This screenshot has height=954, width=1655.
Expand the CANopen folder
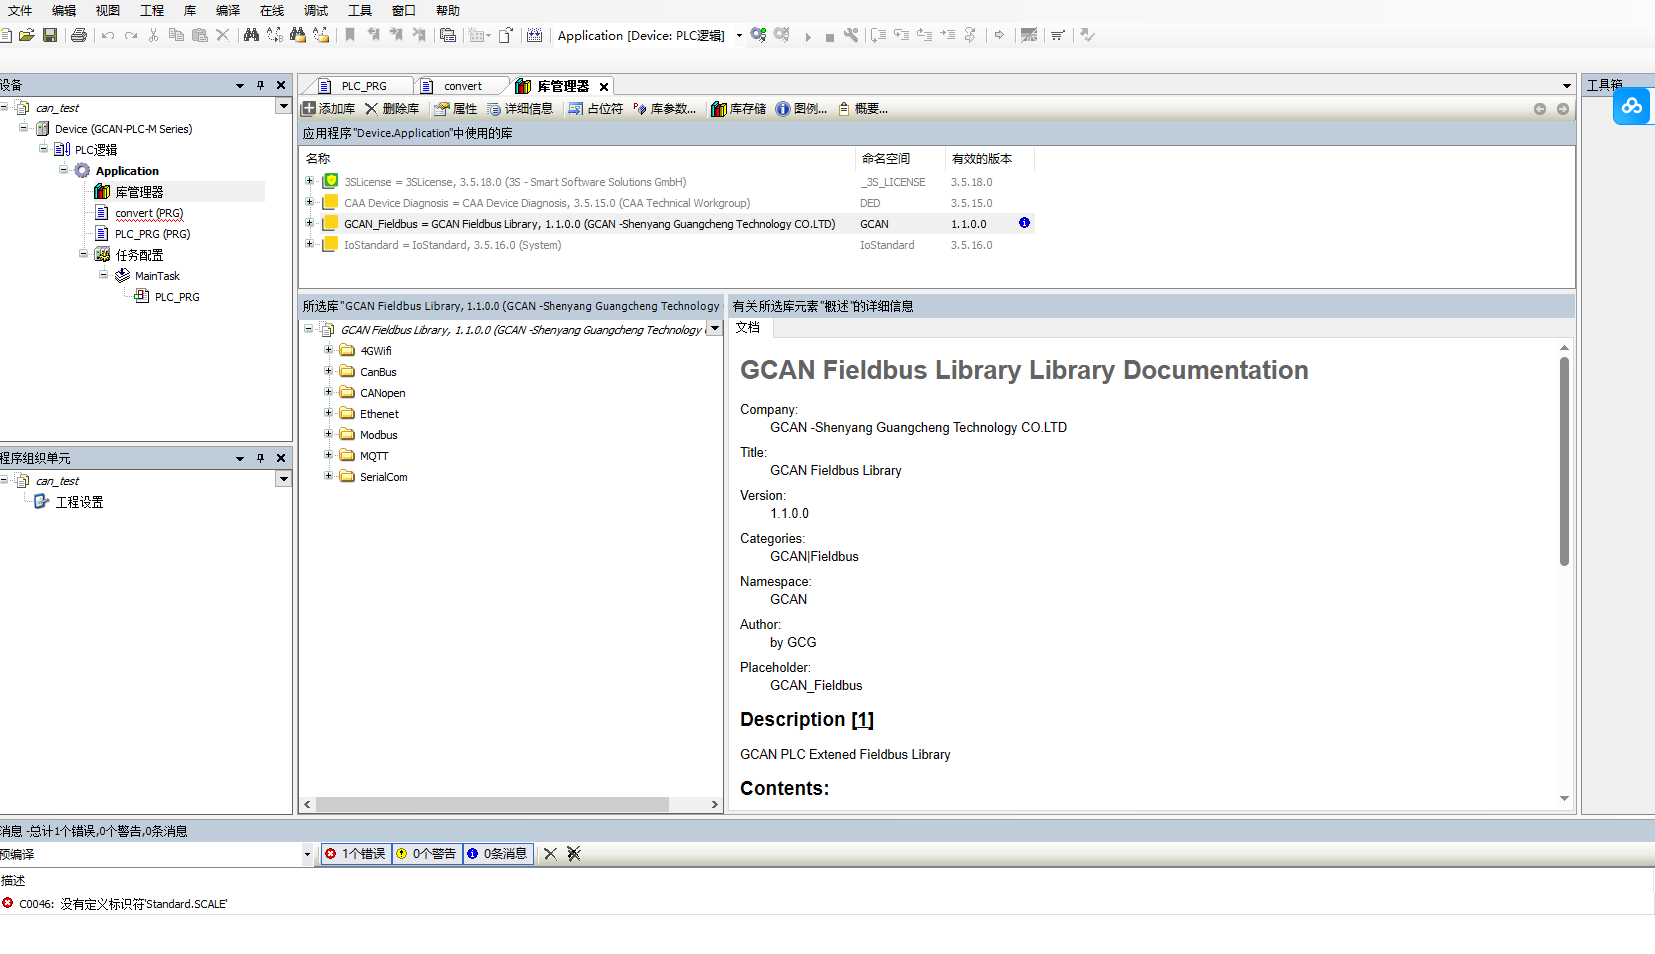click(x=328, y=392)
